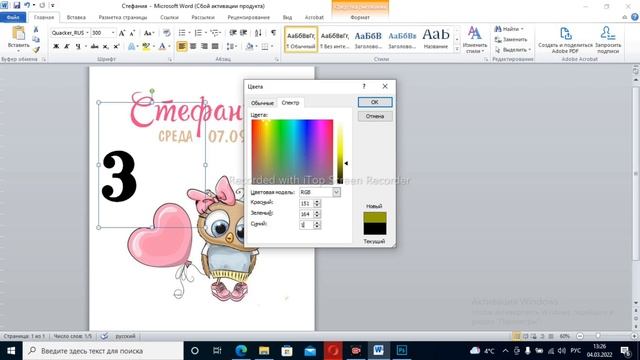Click the Save icon in quick access toolbar
640x360 pixels.
click(17, 5)
